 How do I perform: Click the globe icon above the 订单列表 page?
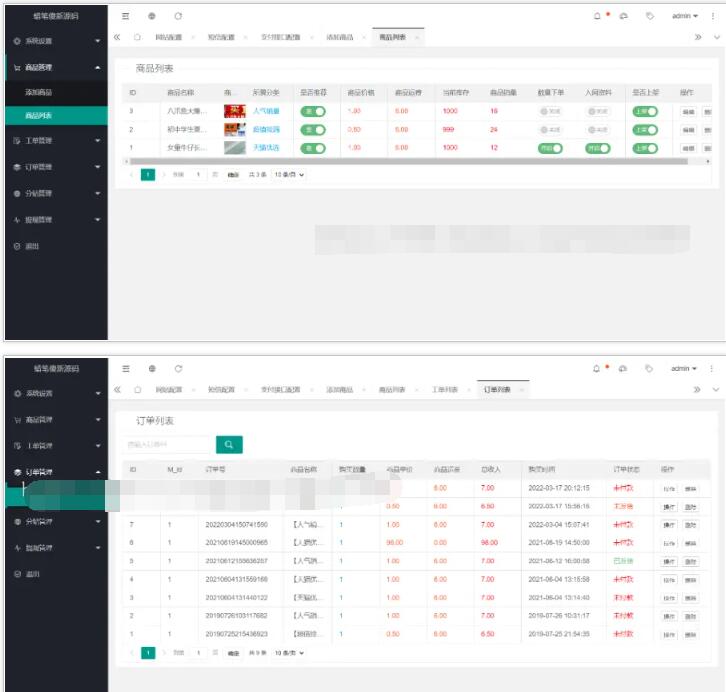click(x=152, y=368)
